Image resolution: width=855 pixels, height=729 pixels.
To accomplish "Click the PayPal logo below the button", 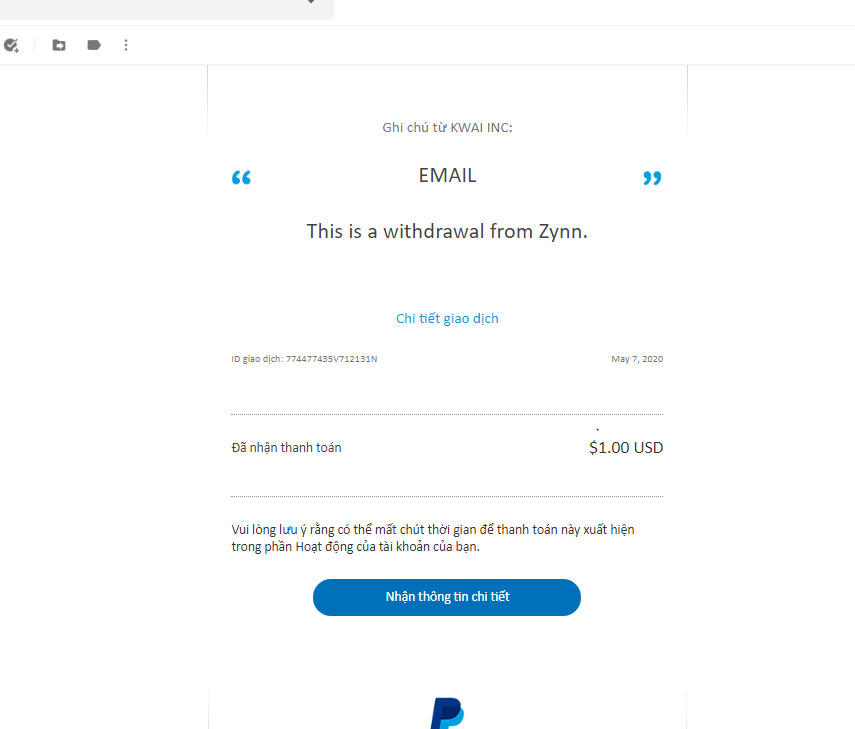I will coord(447,714).
